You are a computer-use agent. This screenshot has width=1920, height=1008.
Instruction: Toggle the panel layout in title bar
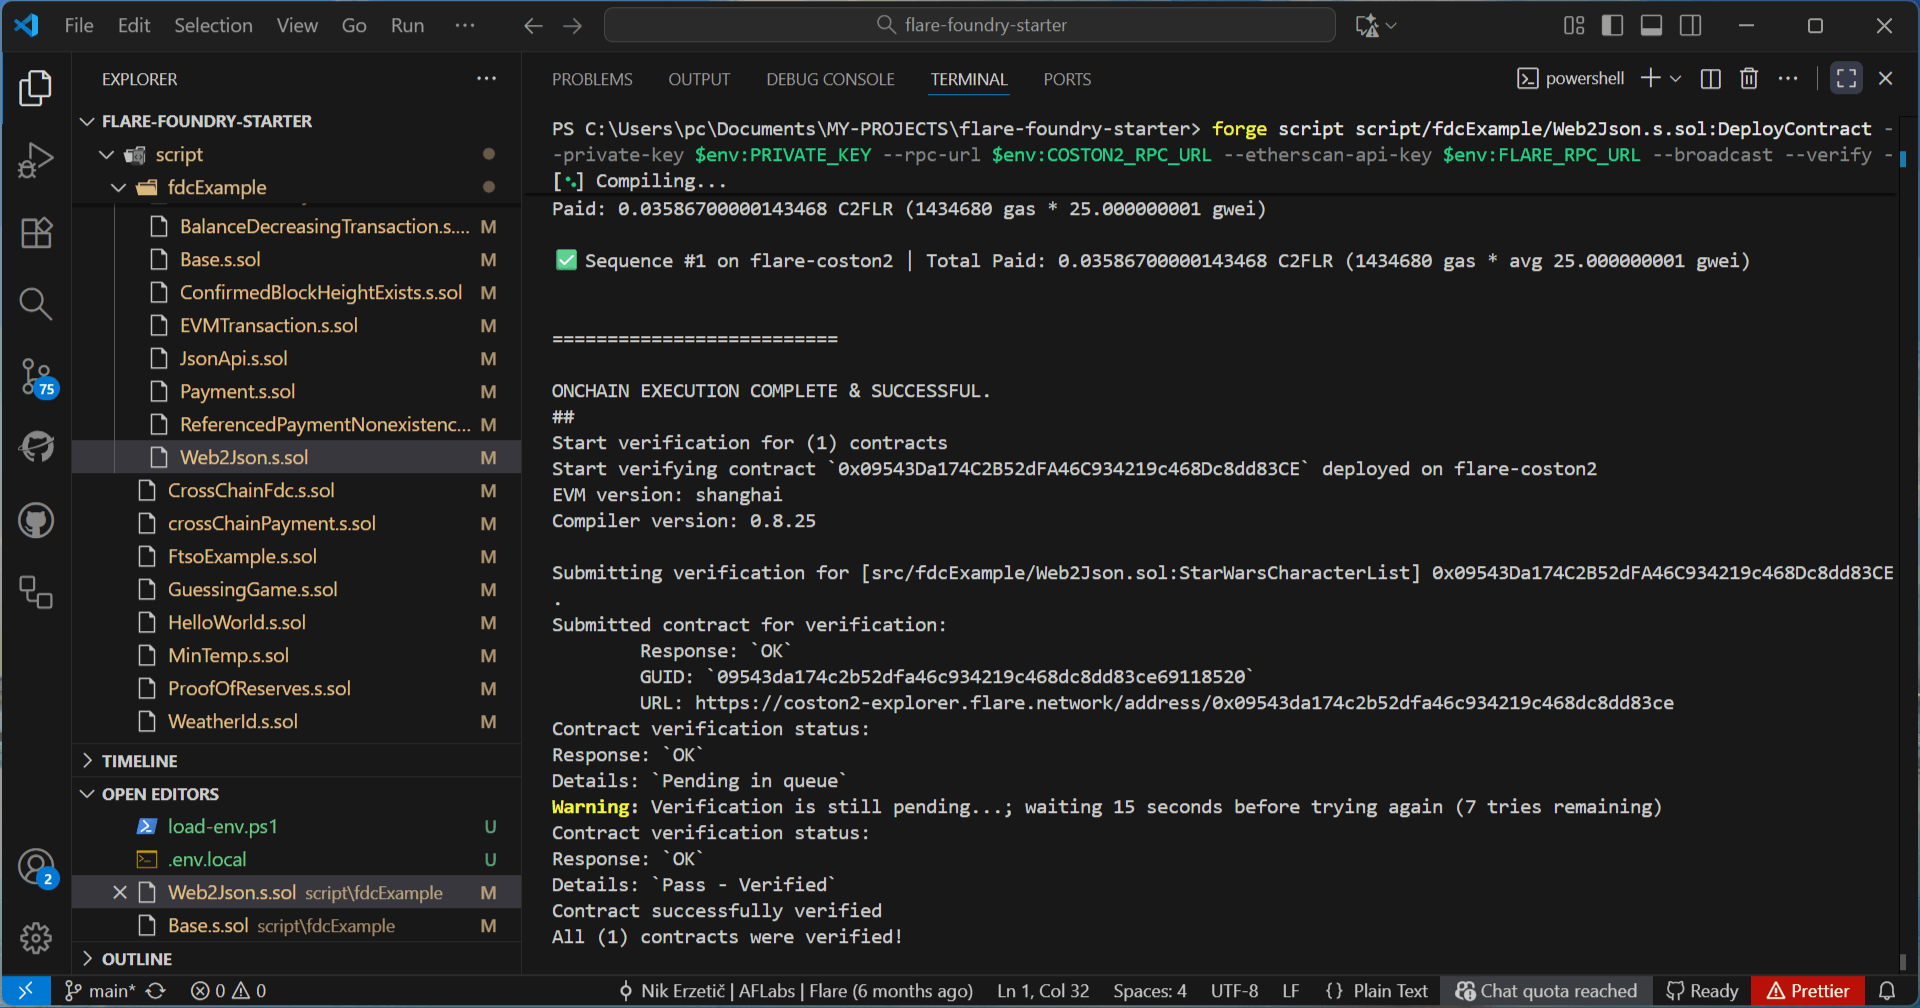[1650, 25]
